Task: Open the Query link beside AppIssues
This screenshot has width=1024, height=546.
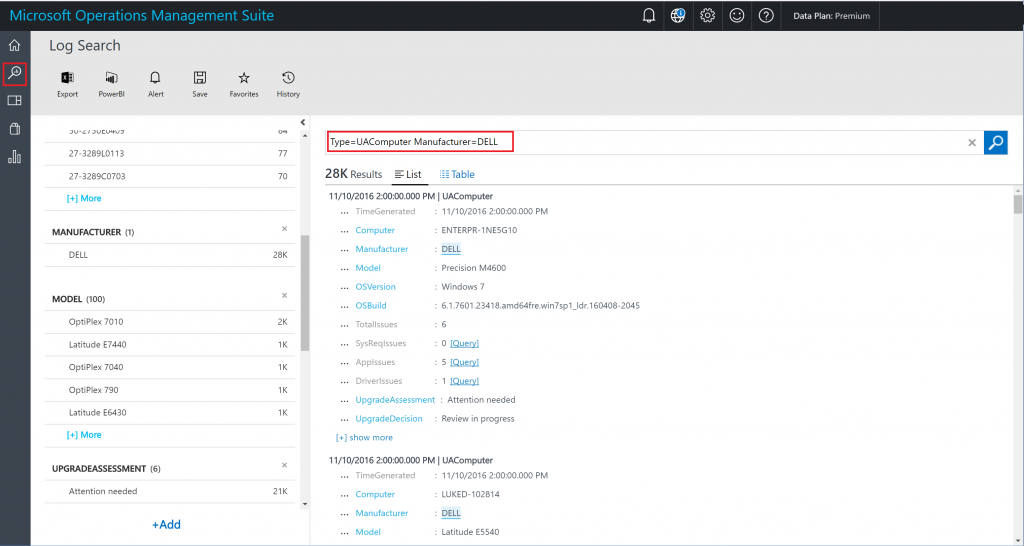Action: tap(464, 362)
